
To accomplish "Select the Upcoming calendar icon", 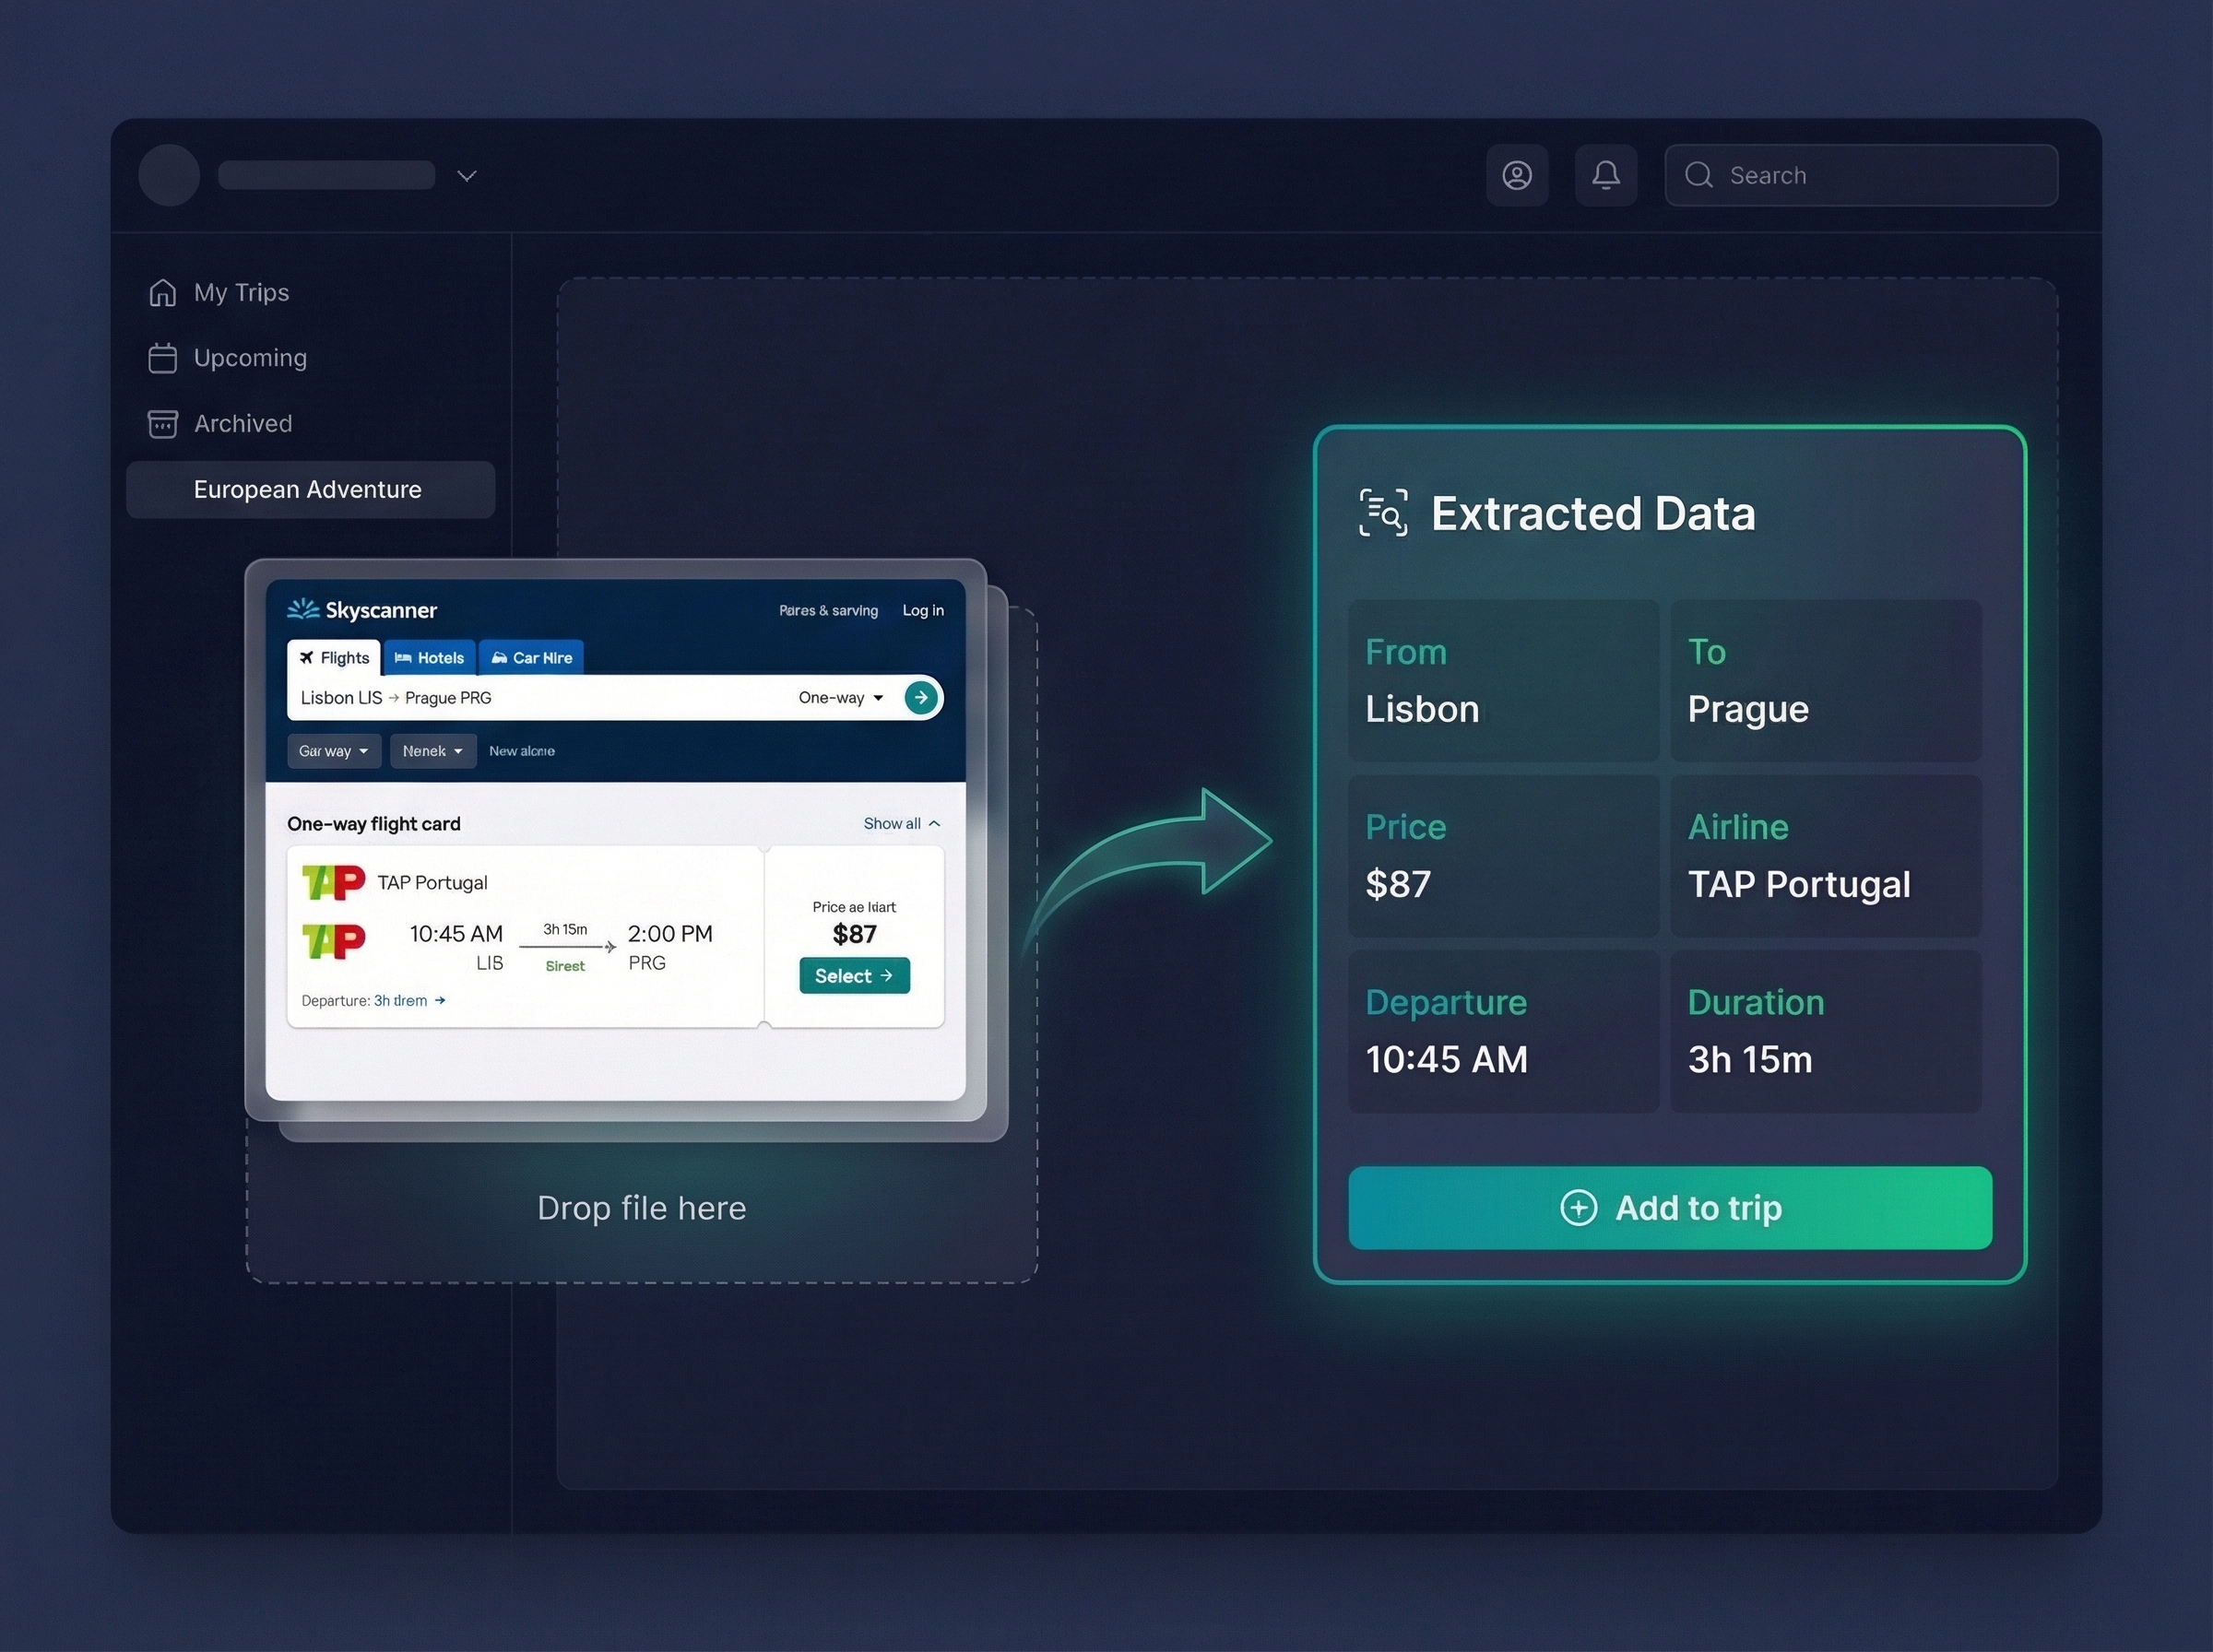I will tap(163, 357).
